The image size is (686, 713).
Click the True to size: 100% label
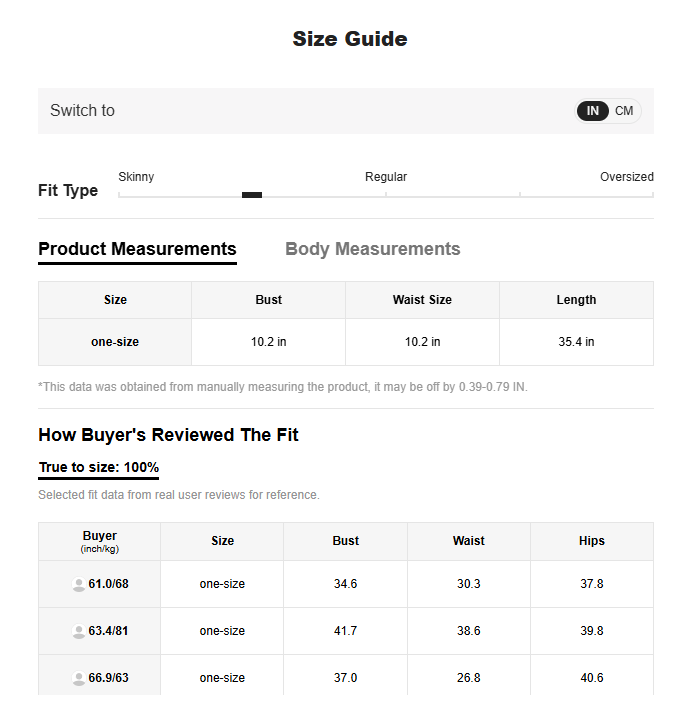coord(99,468)
